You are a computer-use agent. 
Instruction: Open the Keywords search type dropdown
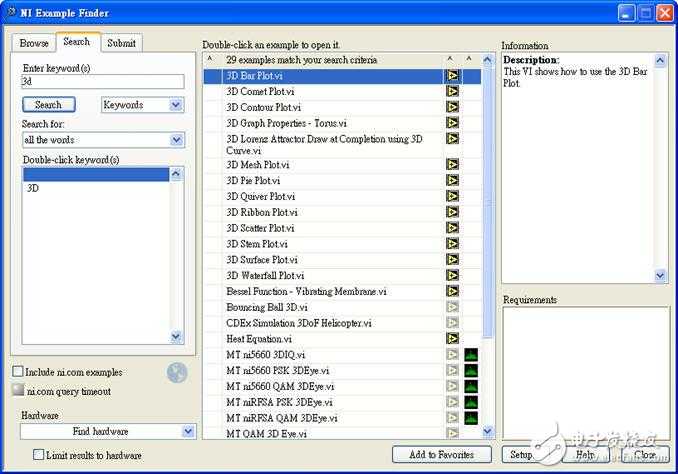click(176, 105)
